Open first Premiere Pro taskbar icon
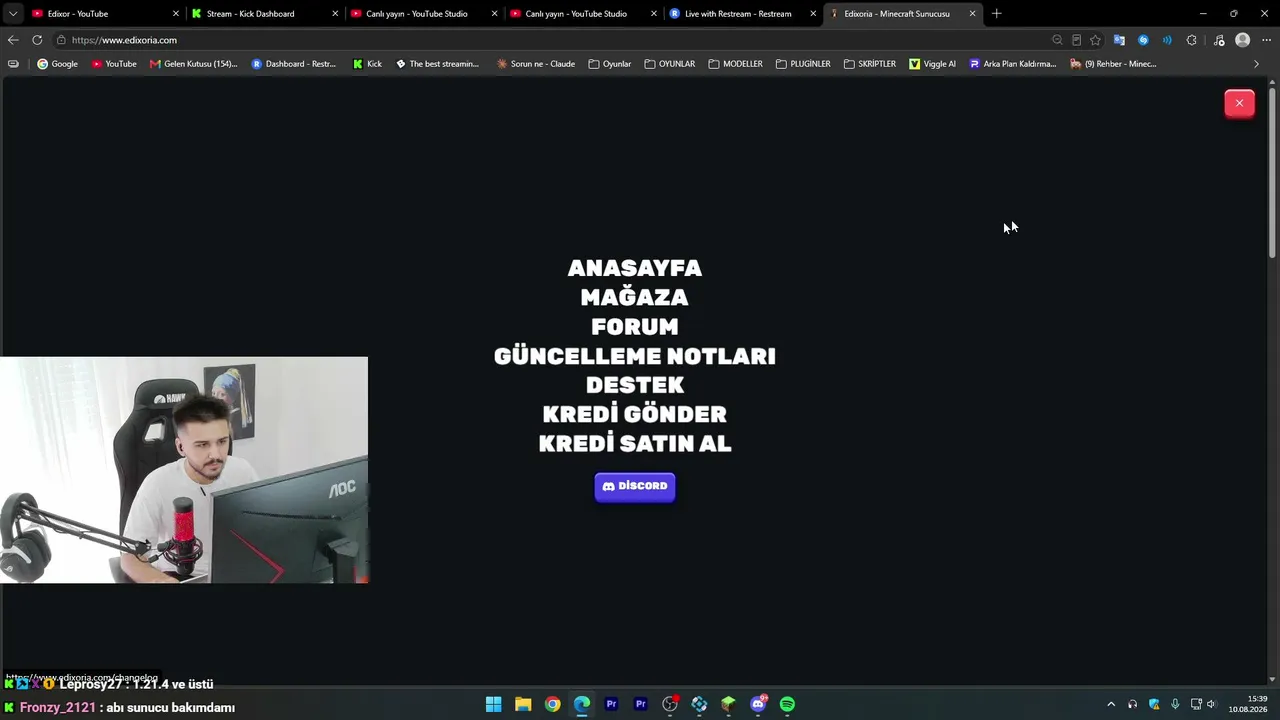 click(611, 704)
